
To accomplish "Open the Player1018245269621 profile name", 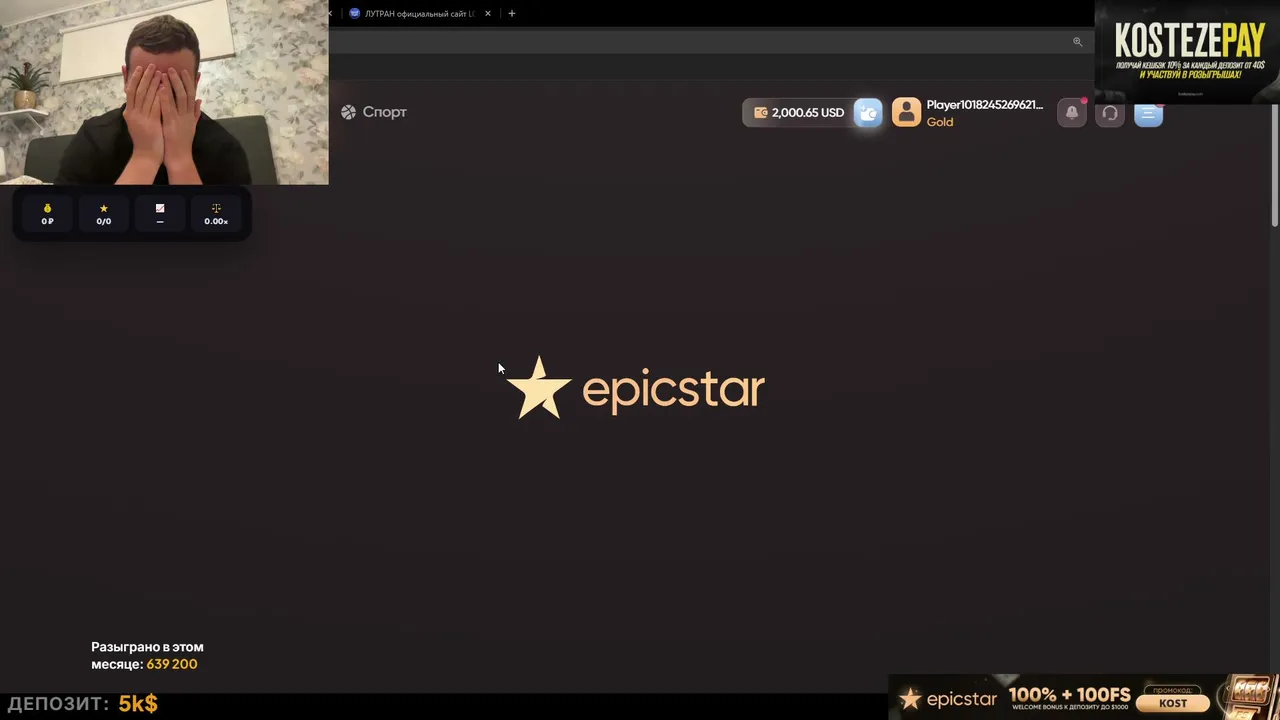I will click(984, 105).
